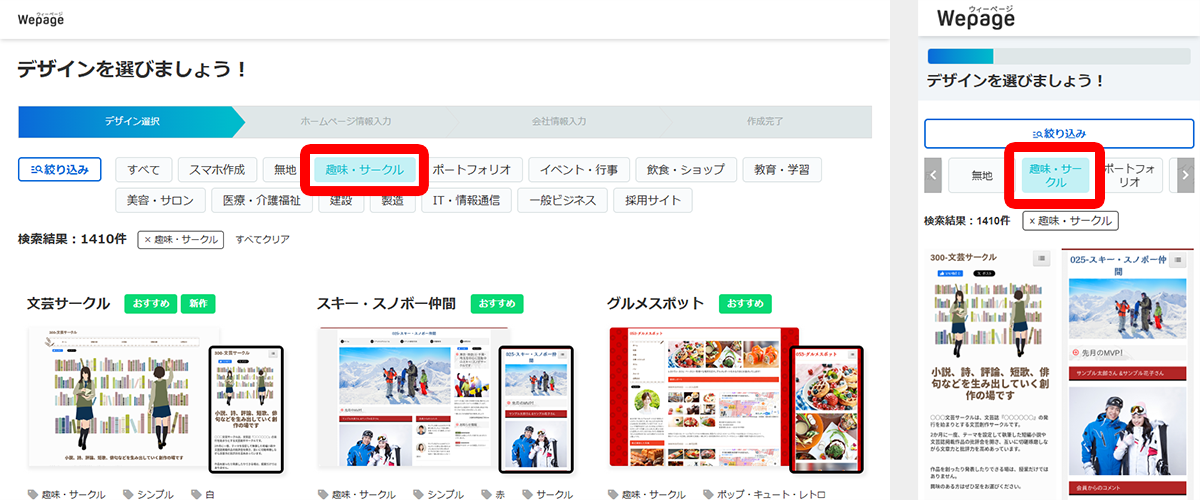Select the IT・情報通信 category
Image resolution: width=1200 pixels, height=500 pixels.
coord(467,200)
